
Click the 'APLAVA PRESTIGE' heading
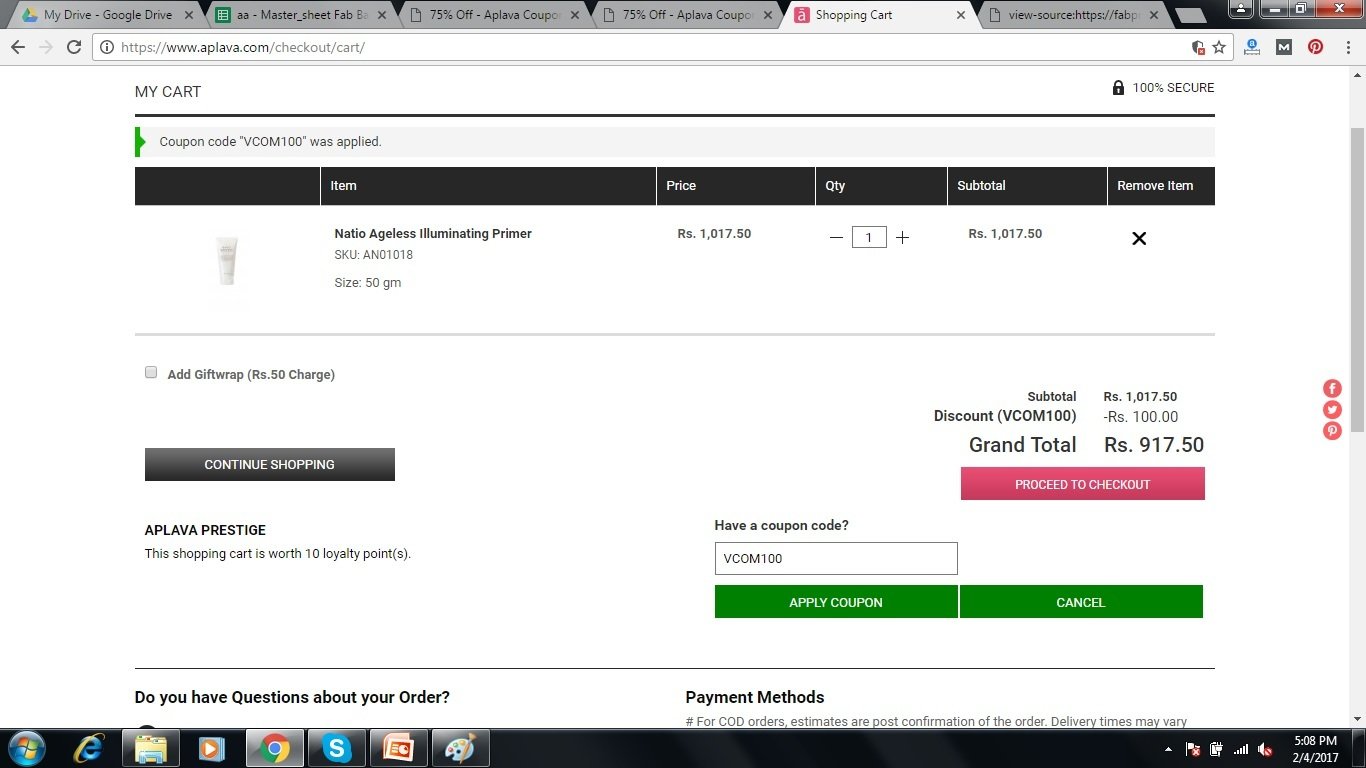pos(205,530)
